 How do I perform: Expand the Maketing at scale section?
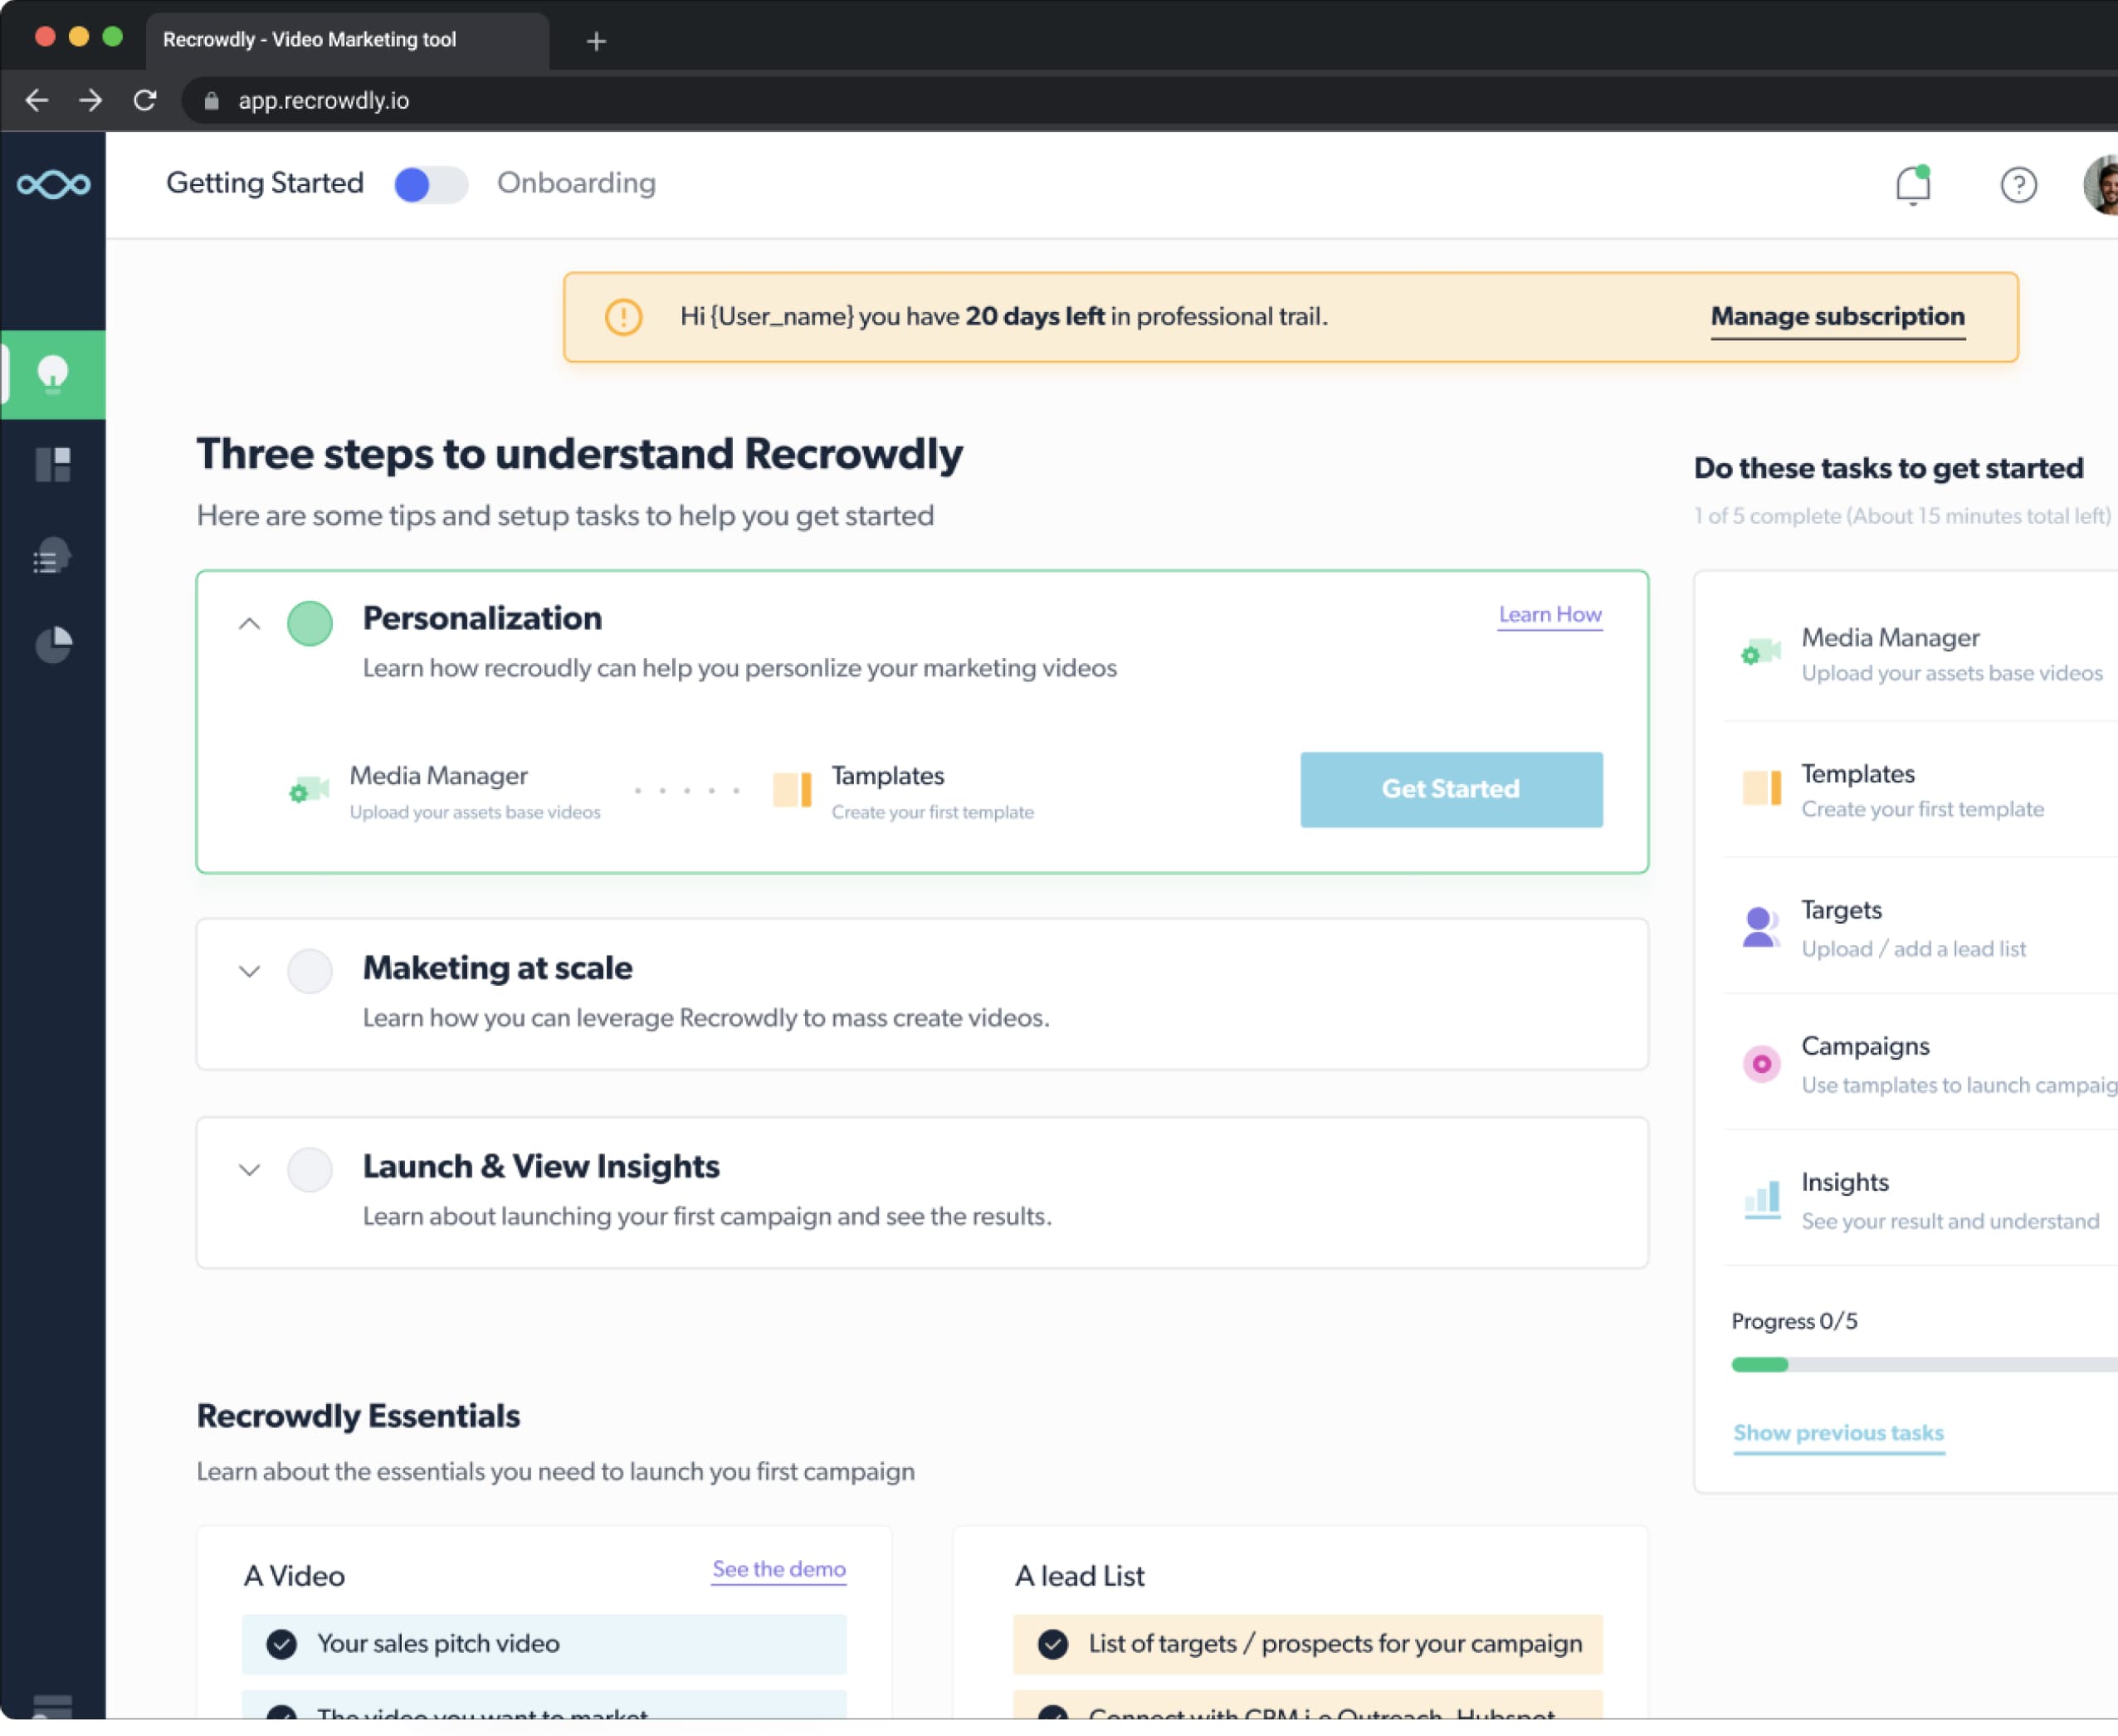pos(250,971)
